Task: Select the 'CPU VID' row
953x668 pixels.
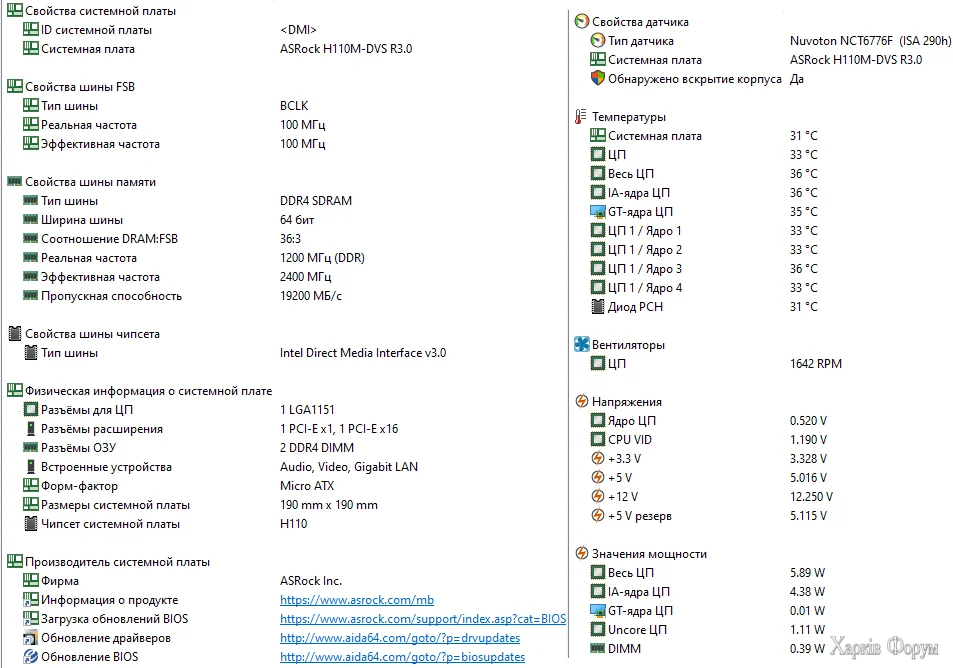Action: click(x=709, y=439)
